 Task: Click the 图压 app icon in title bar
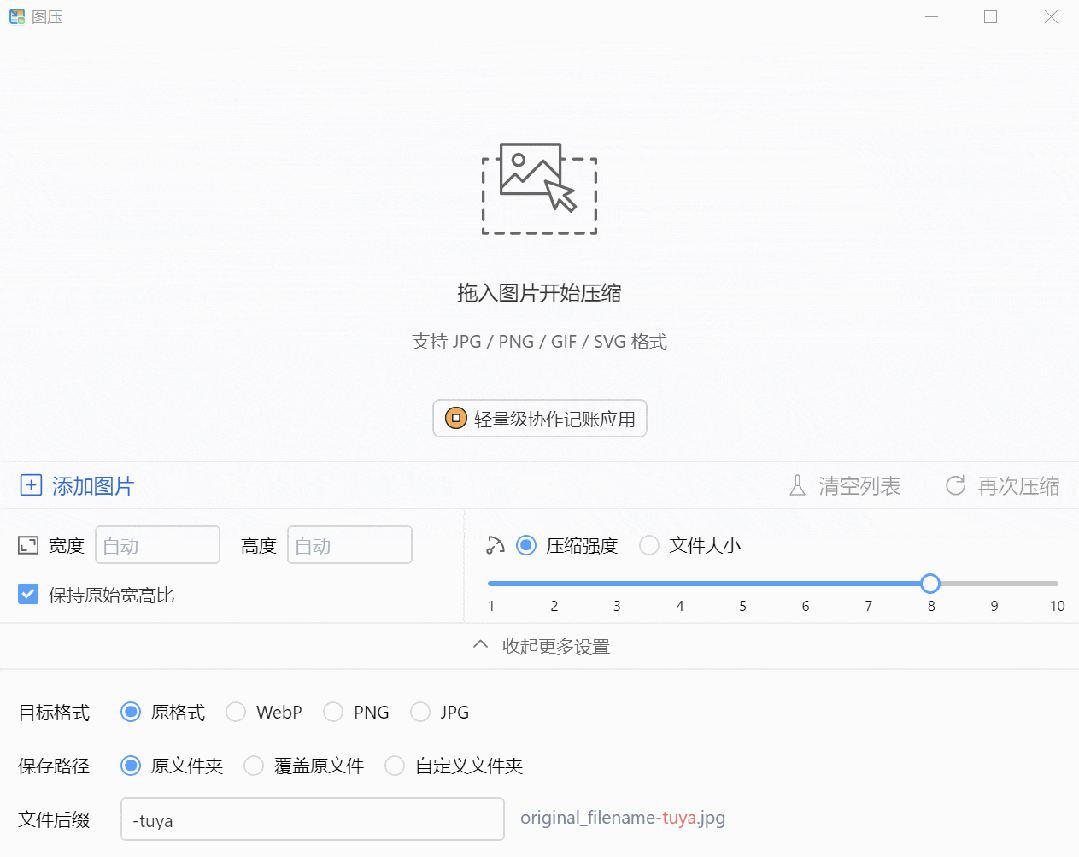click(x=17, y=17)
